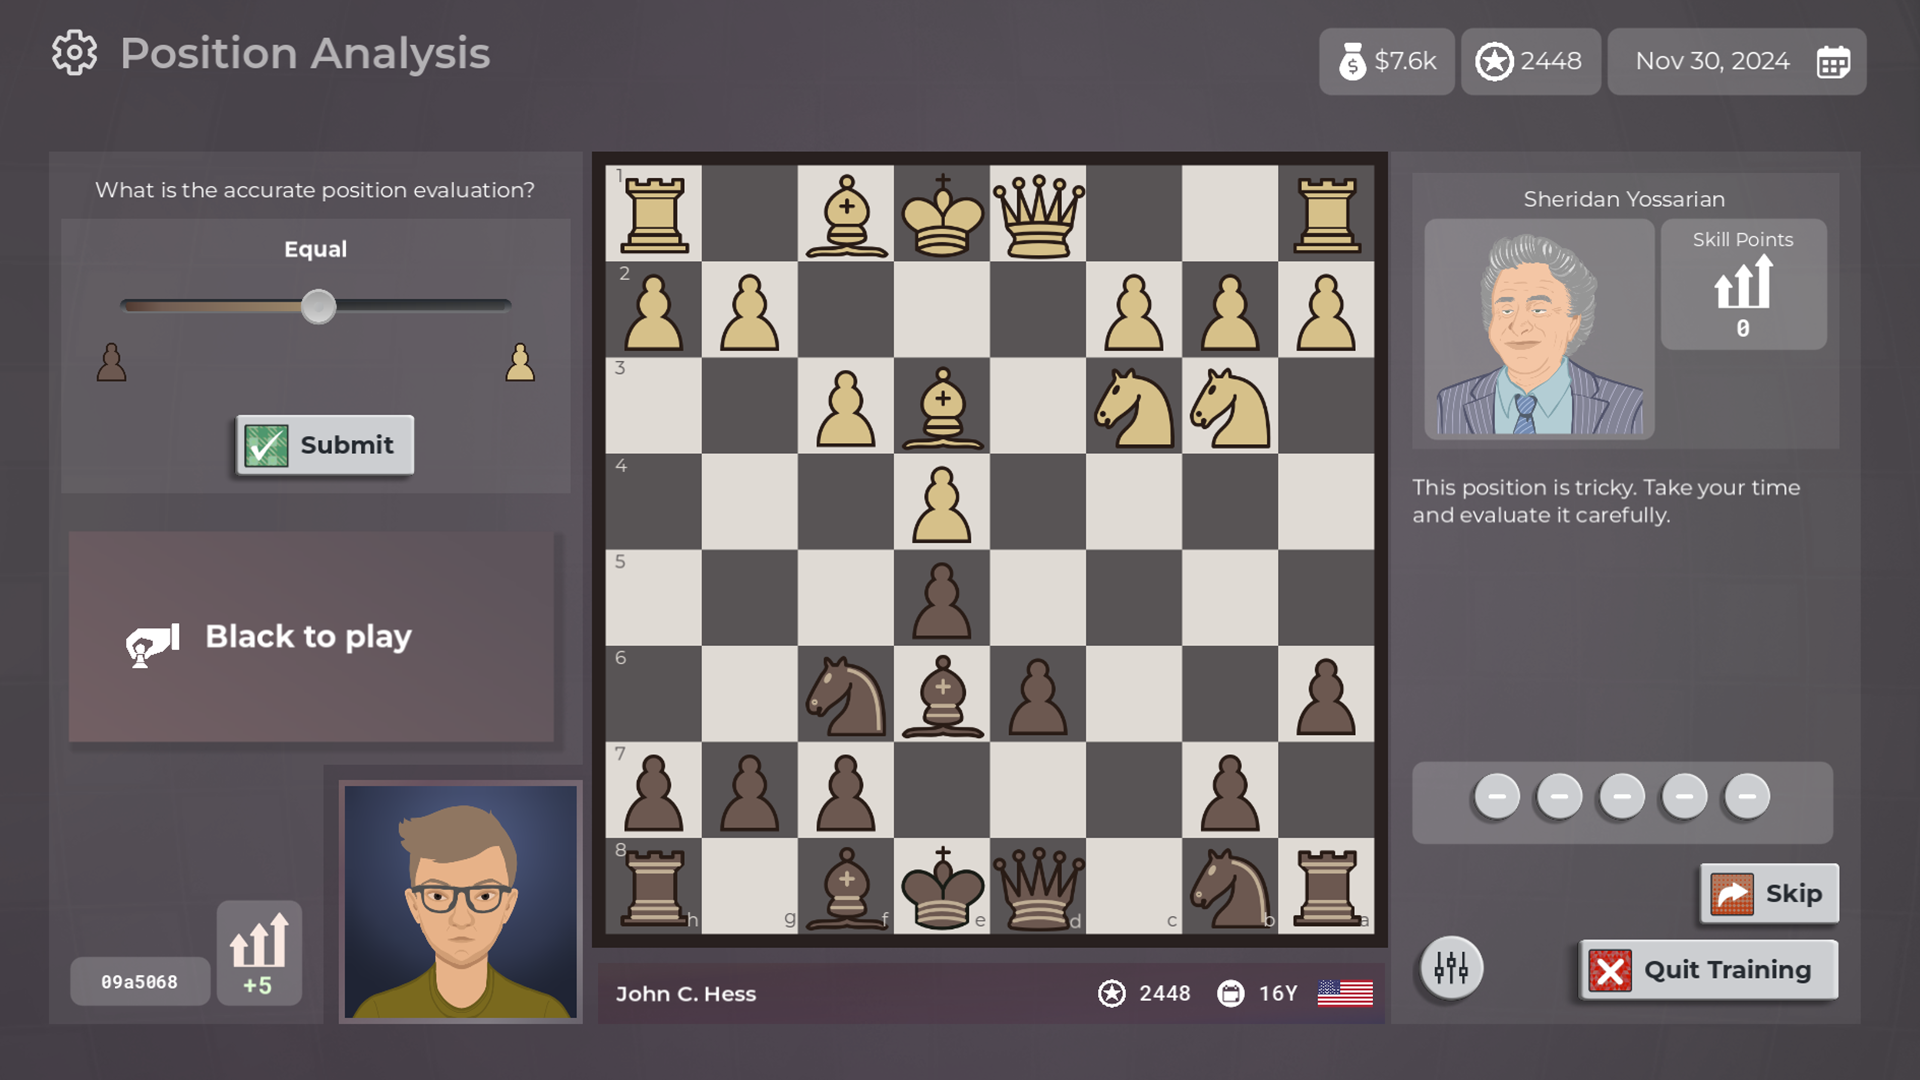
Task: Click the money bag balance icon
Action: point(1352,62)
